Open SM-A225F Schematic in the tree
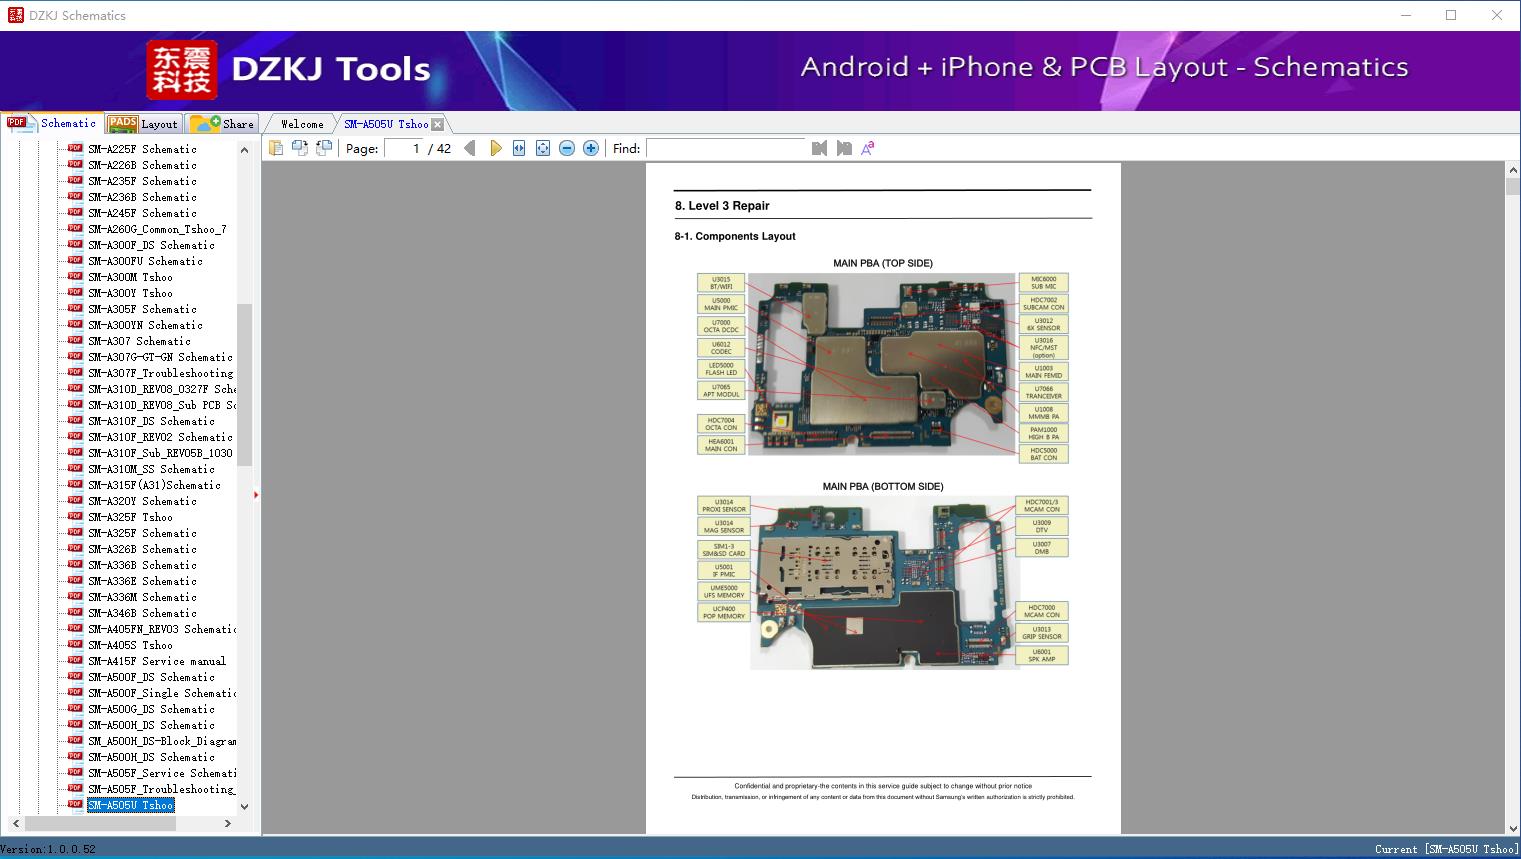Screen dimensions: 1521x859 click(x=142, y=149)
